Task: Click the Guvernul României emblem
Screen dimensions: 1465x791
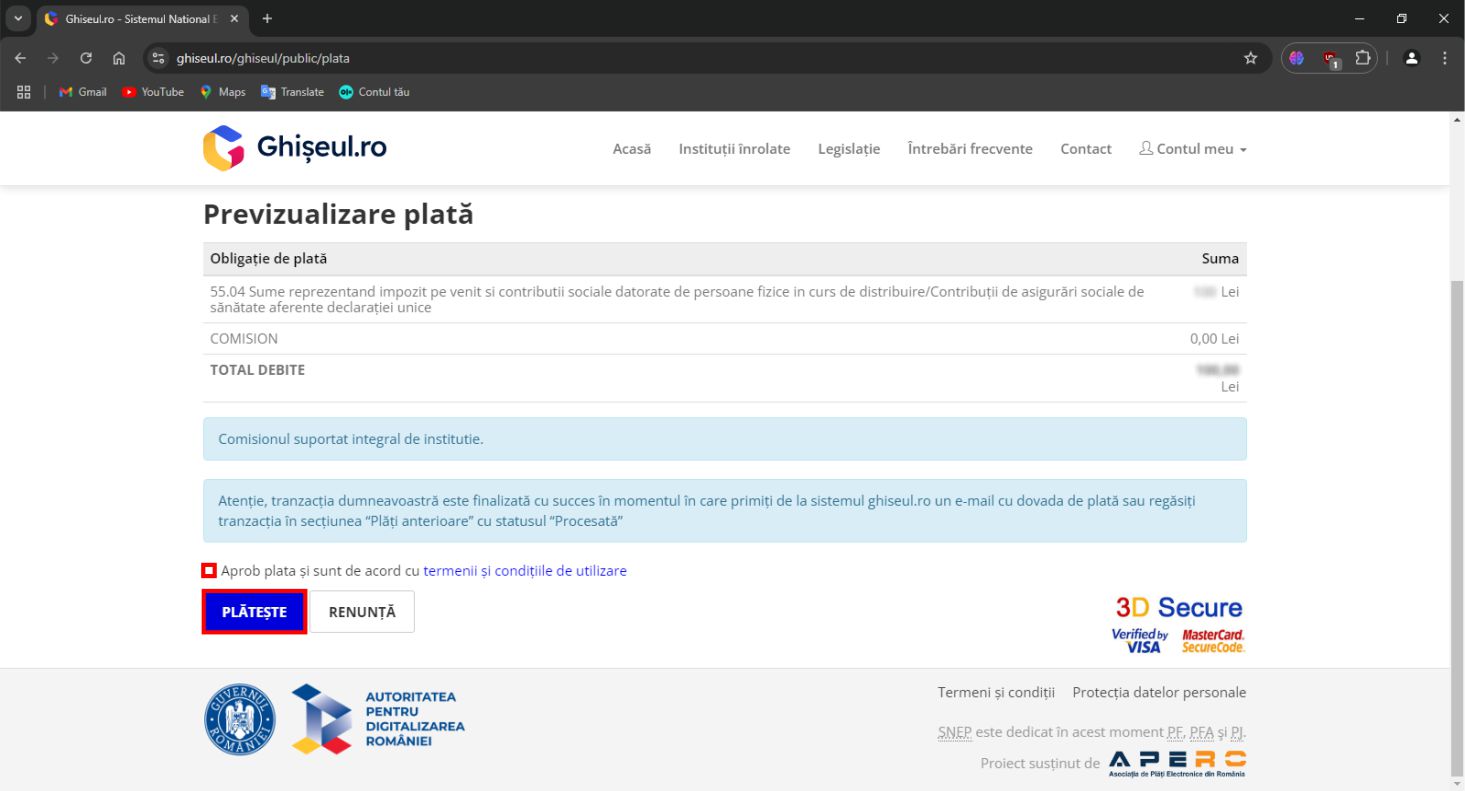Action: point(240,719)
